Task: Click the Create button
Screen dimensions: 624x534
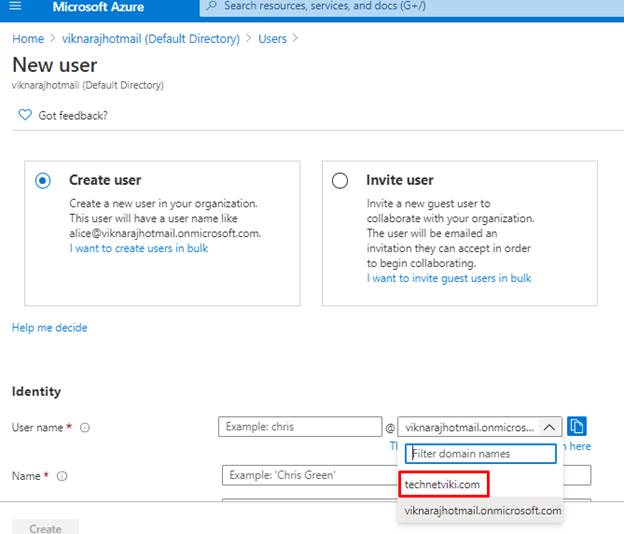Action: coord(45,528)
